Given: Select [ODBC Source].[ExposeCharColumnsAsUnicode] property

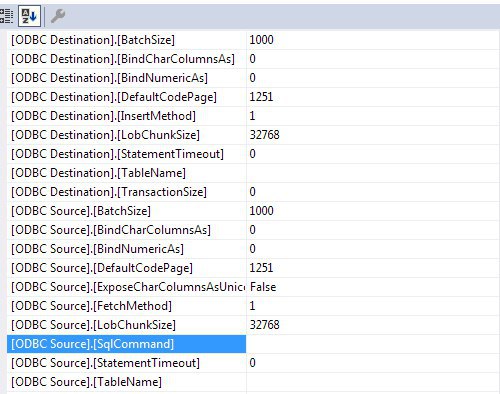Looking at the screenshot, I should coord(127,287).
